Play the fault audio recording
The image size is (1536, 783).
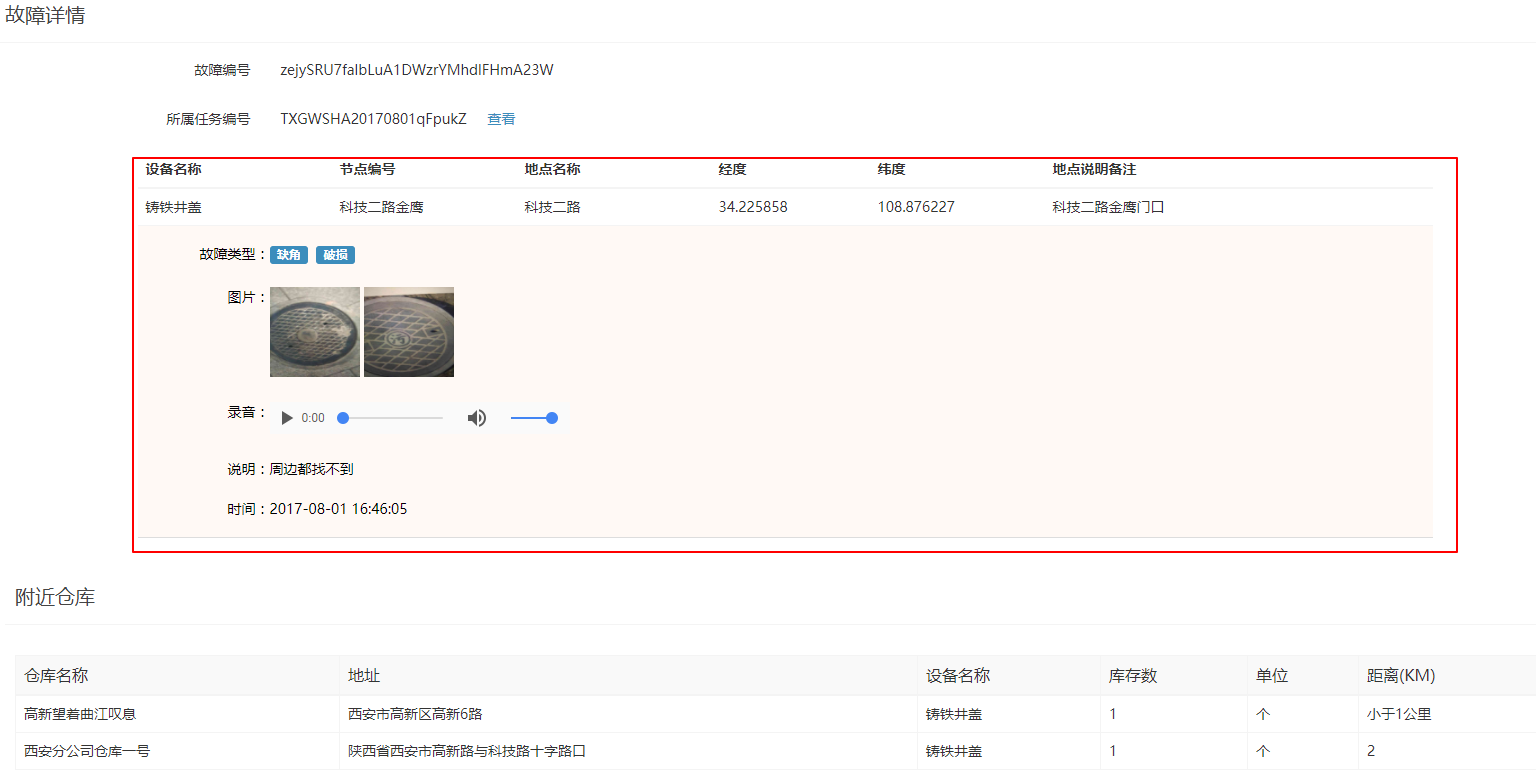pyautogui.click(x=287, y=418)
